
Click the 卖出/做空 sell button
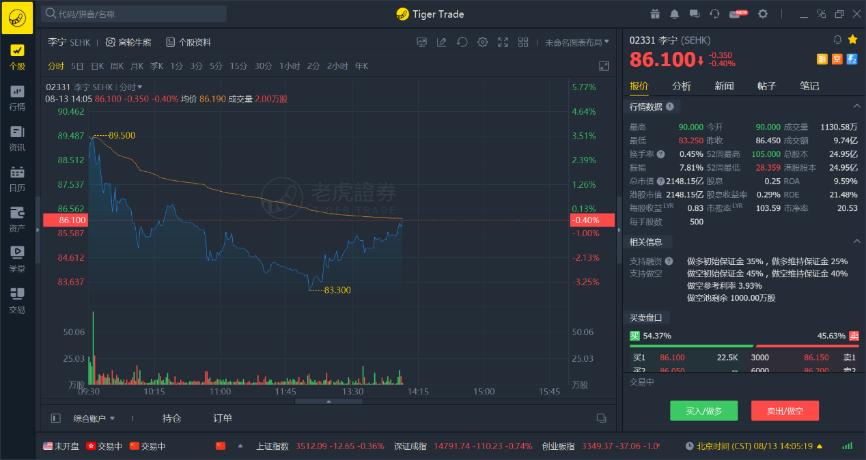[x=785, y=411]
